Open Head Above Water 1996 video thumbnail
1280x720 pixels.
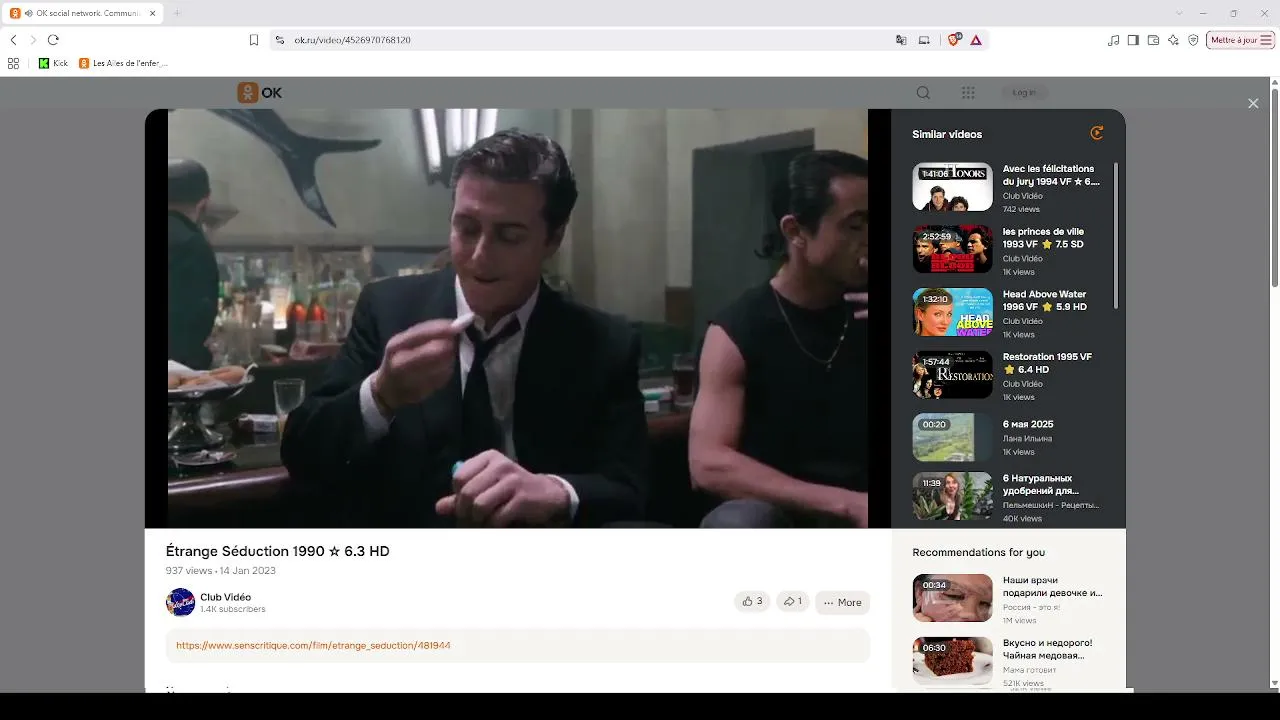pos(952,312)
